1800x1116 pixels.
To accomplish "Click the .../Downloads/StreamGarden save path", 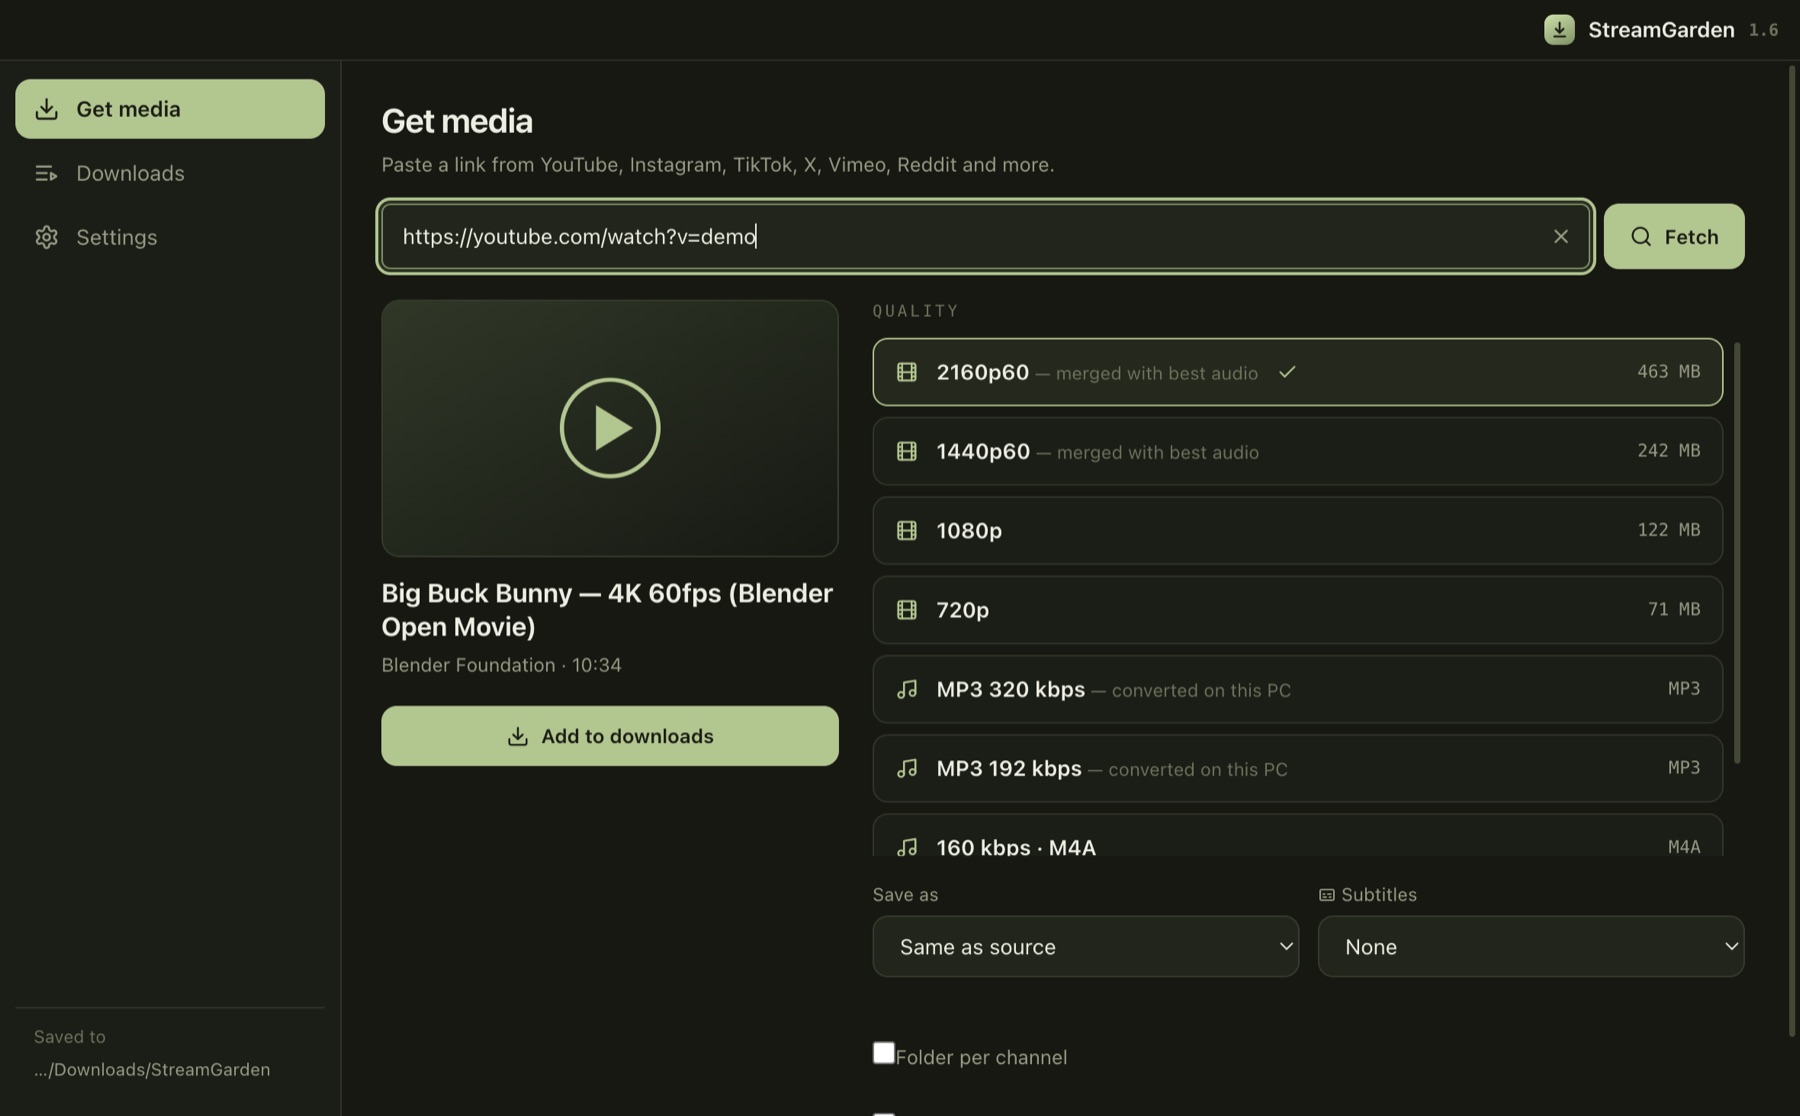I will point(152,1070).
